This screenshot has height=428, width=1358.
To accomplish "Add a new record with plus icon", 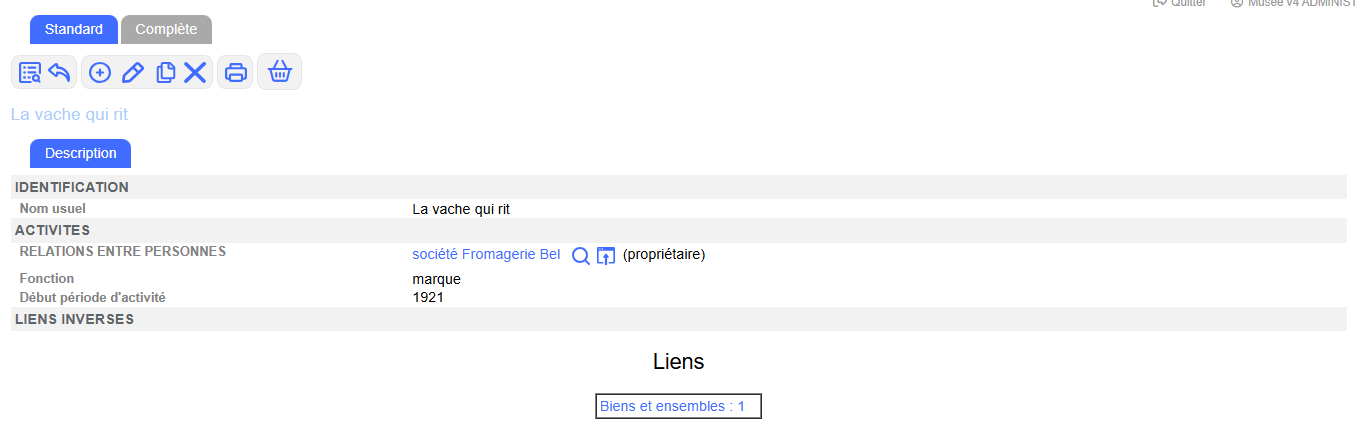I will pos(100,73).
